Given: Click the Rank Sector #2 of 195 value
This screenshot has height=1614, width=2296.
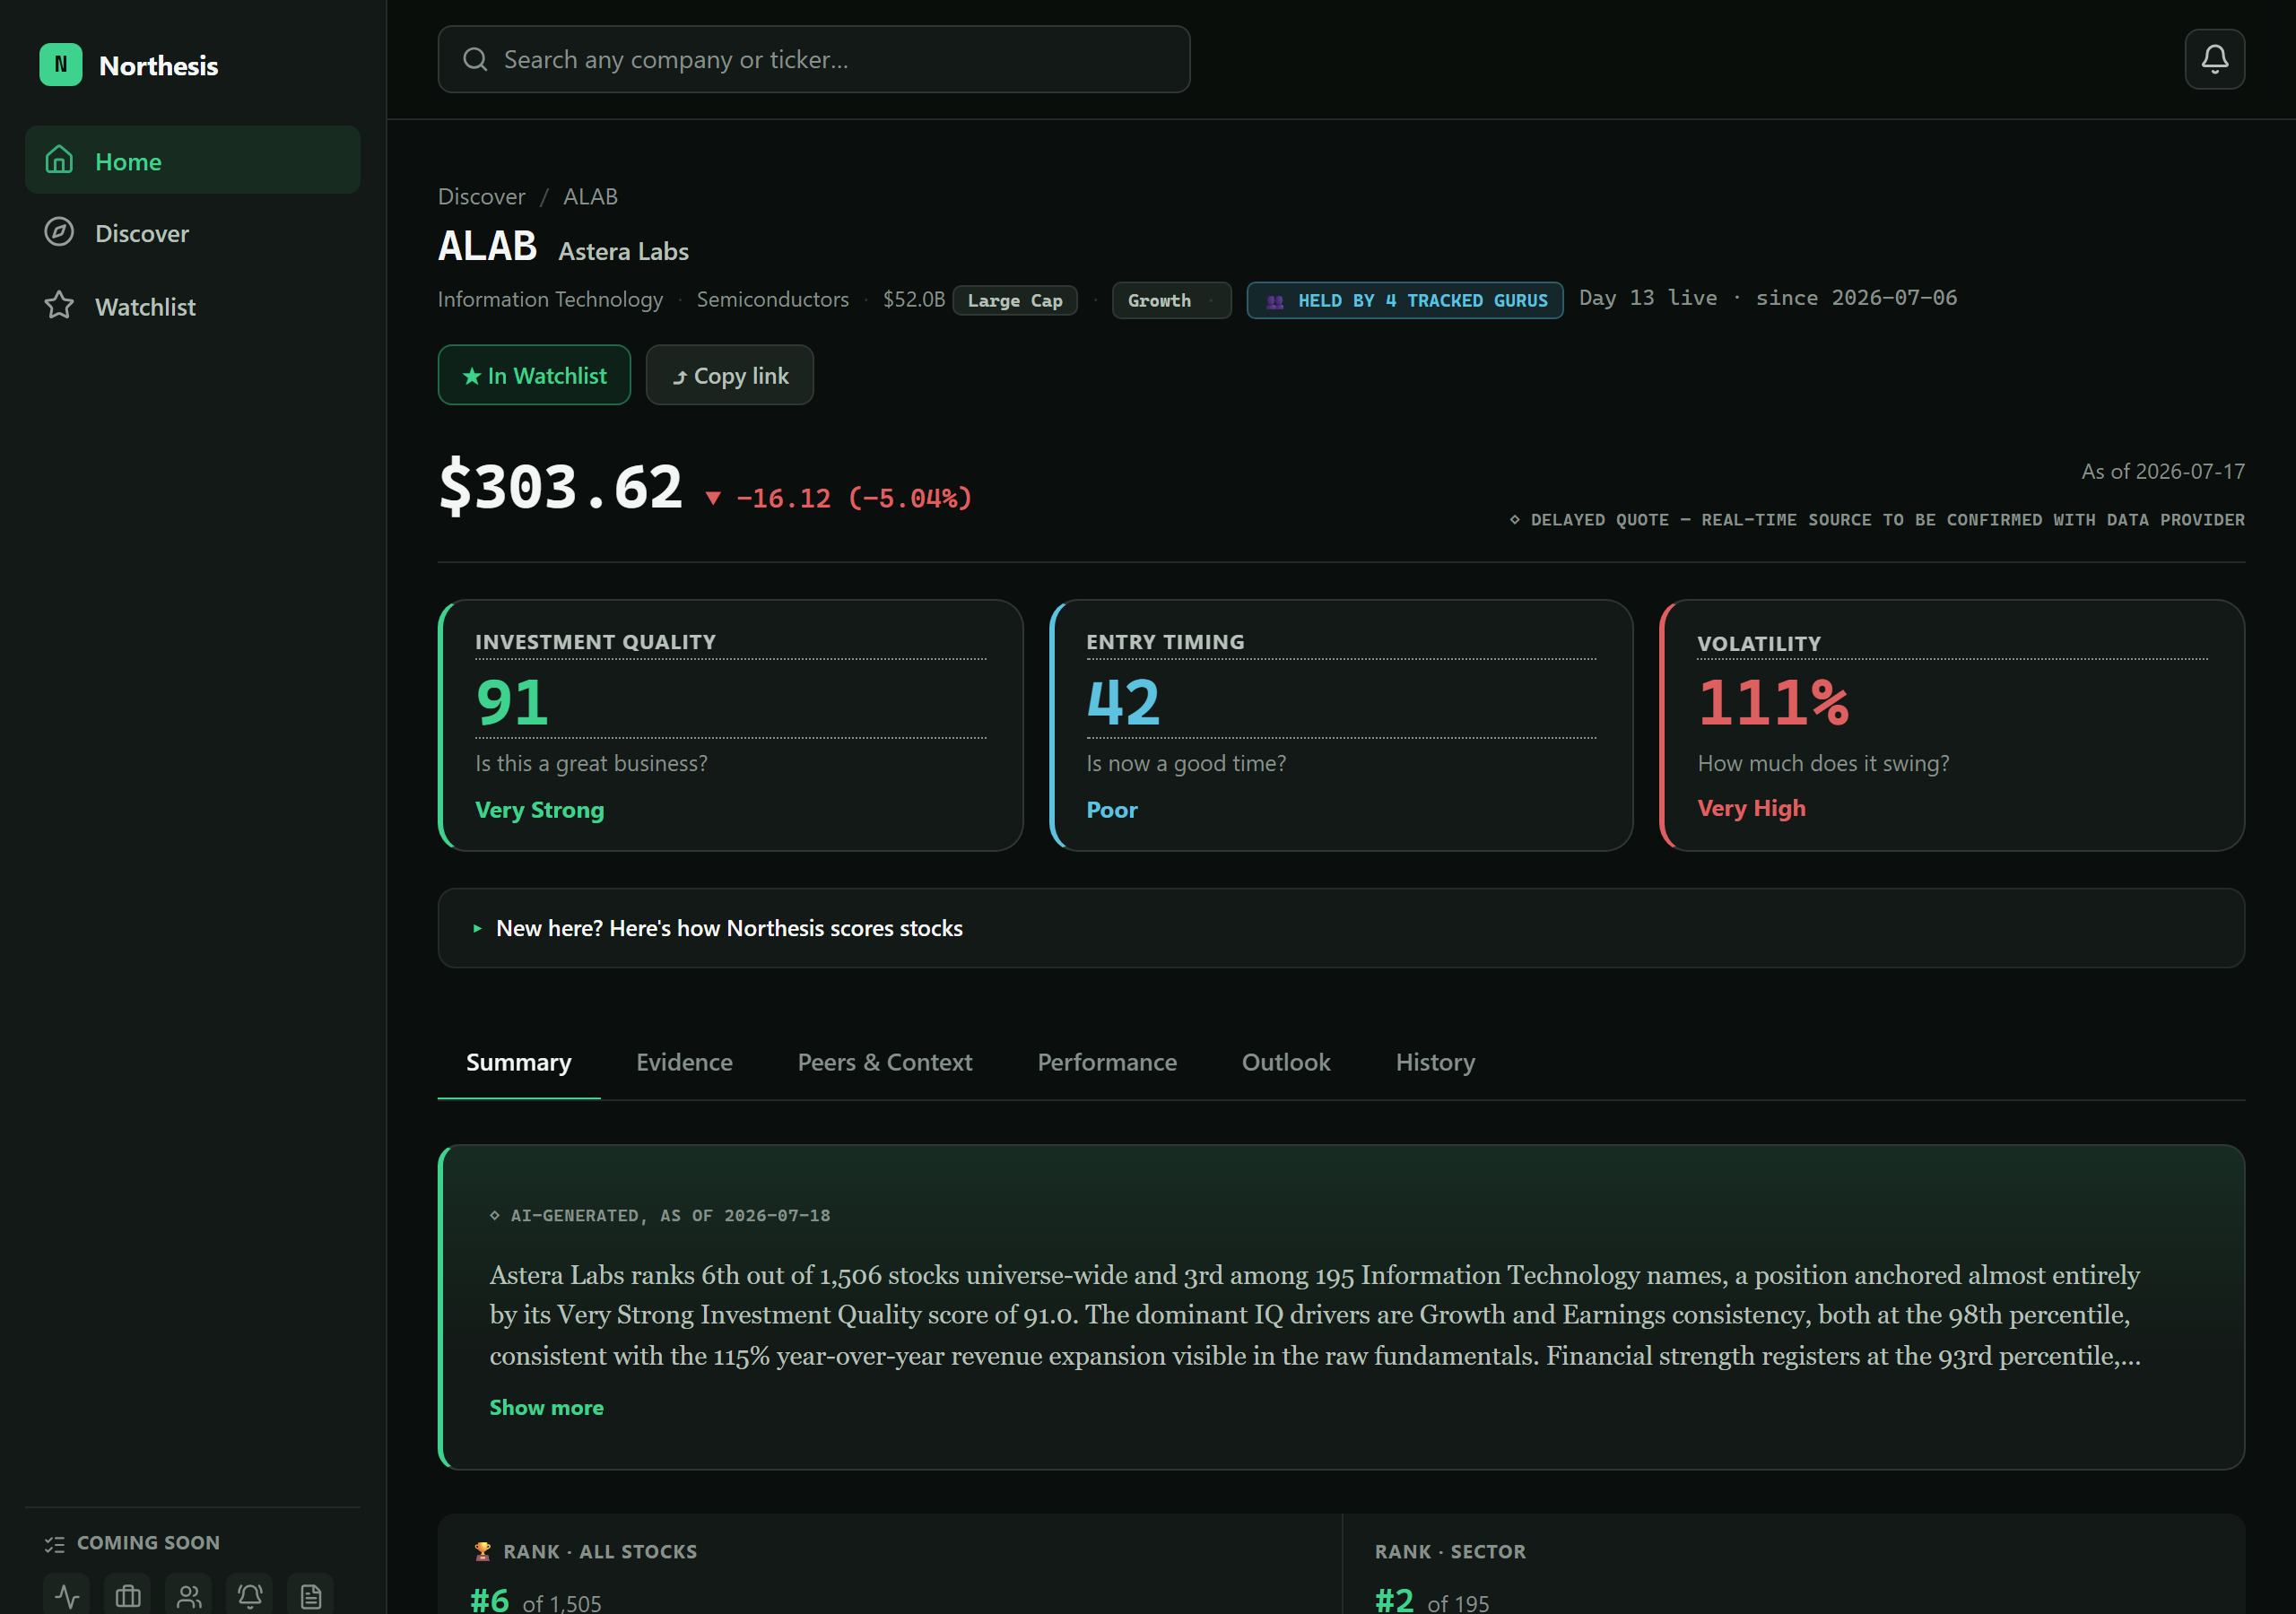Looking at the screenshot, I should coord(1432,1601).
